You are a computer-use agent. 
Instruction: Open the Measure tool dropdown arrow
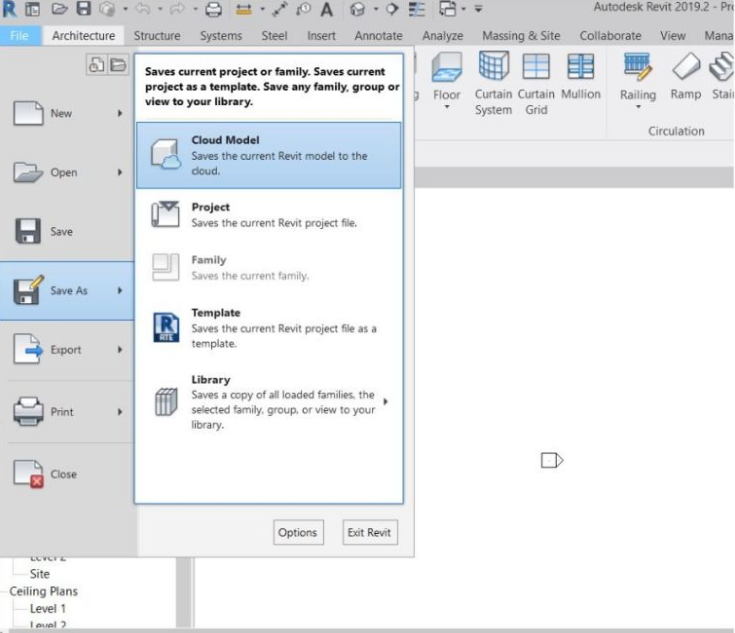click(x=262, y=9)
